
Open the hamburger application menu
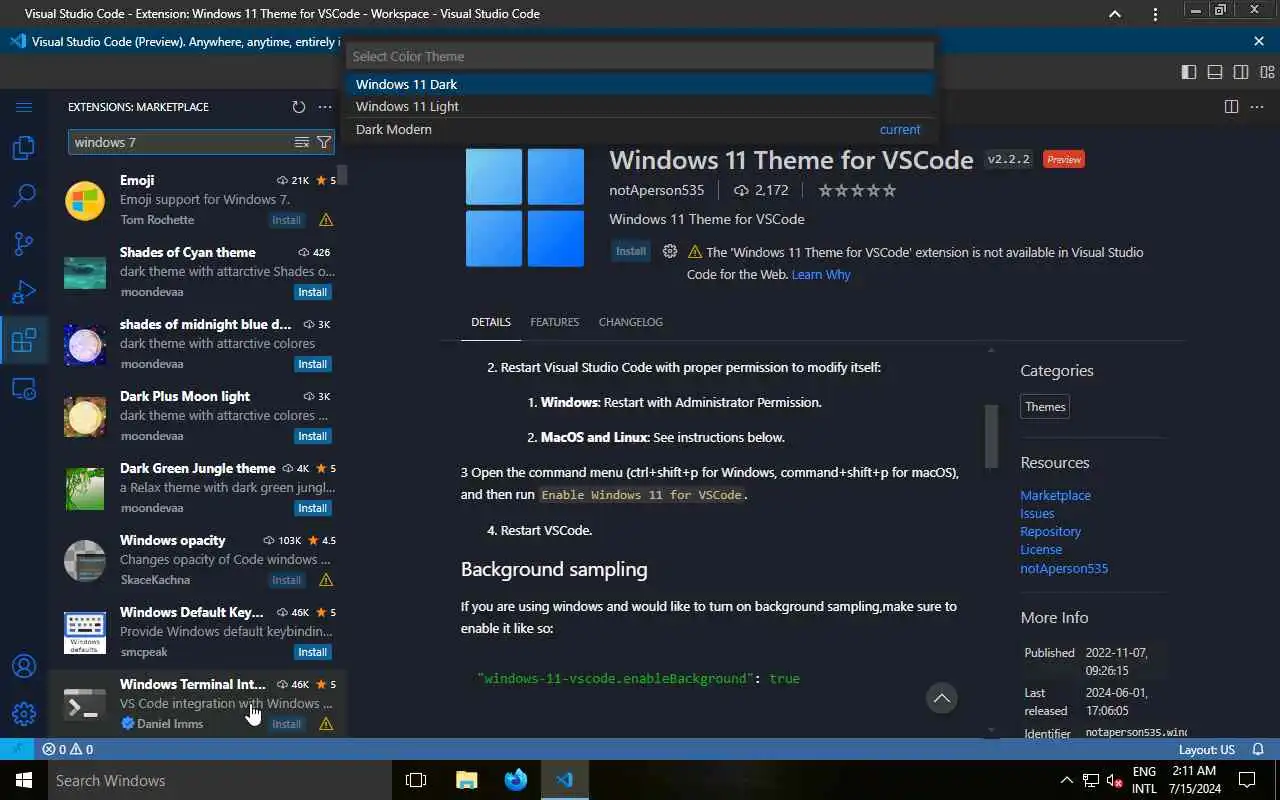[x=24, y=107]
